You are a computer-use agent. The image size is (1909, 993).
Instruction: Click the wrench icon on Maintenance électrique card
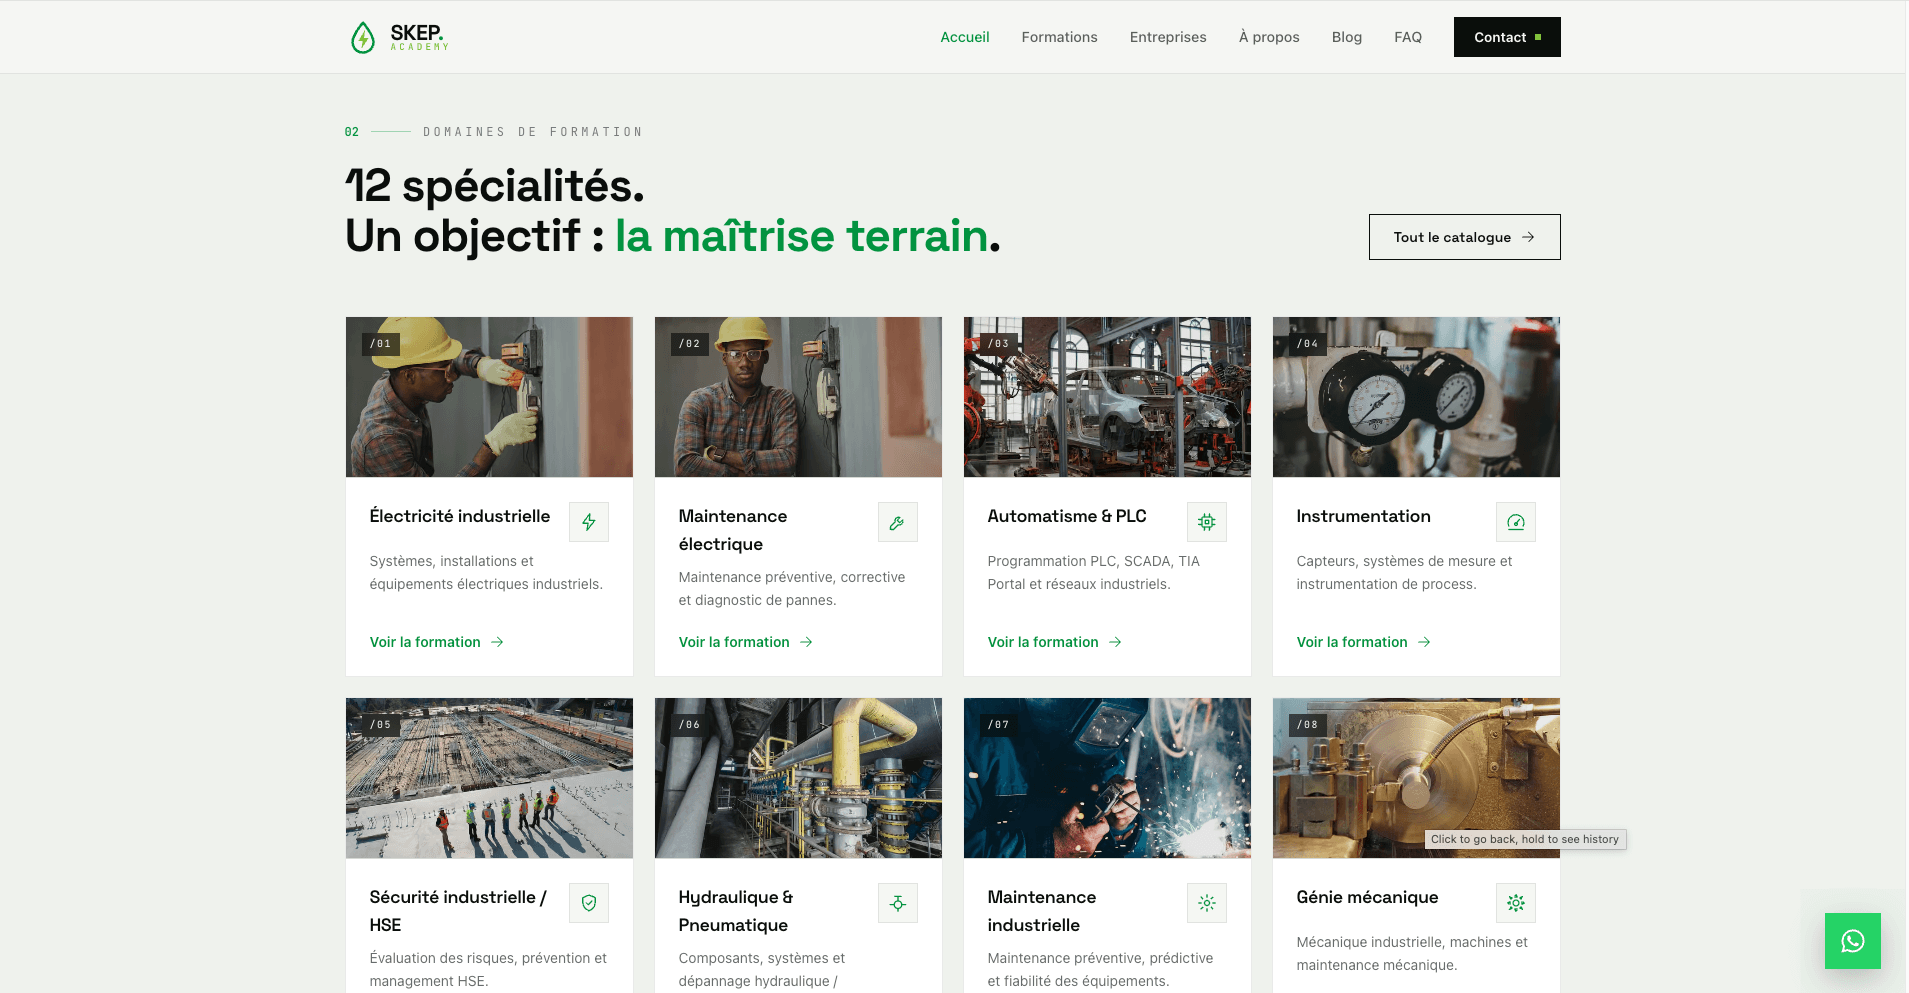tap(898, 522)
